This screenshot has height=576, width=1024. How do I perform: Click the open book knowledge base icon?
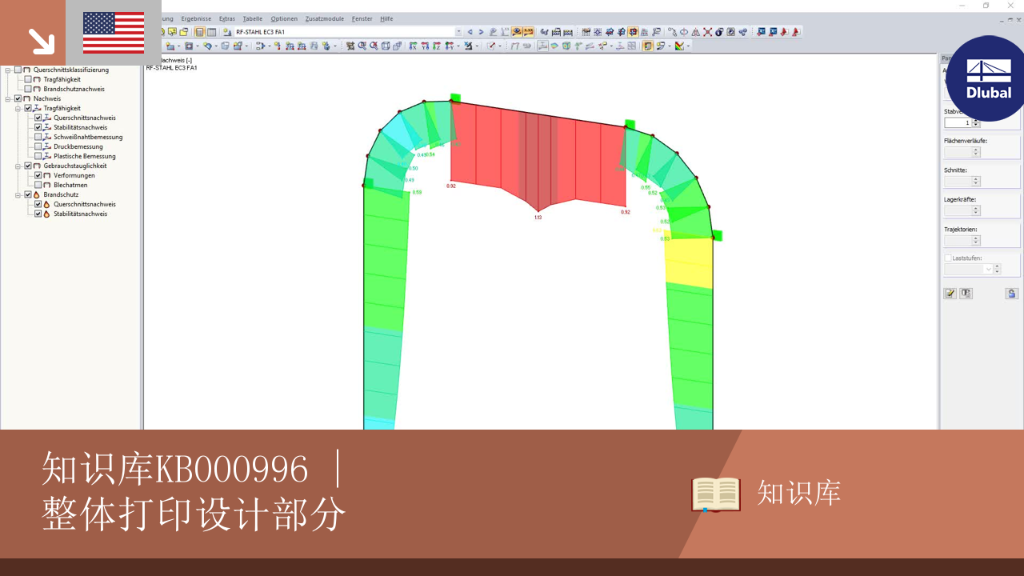point(716,494)
